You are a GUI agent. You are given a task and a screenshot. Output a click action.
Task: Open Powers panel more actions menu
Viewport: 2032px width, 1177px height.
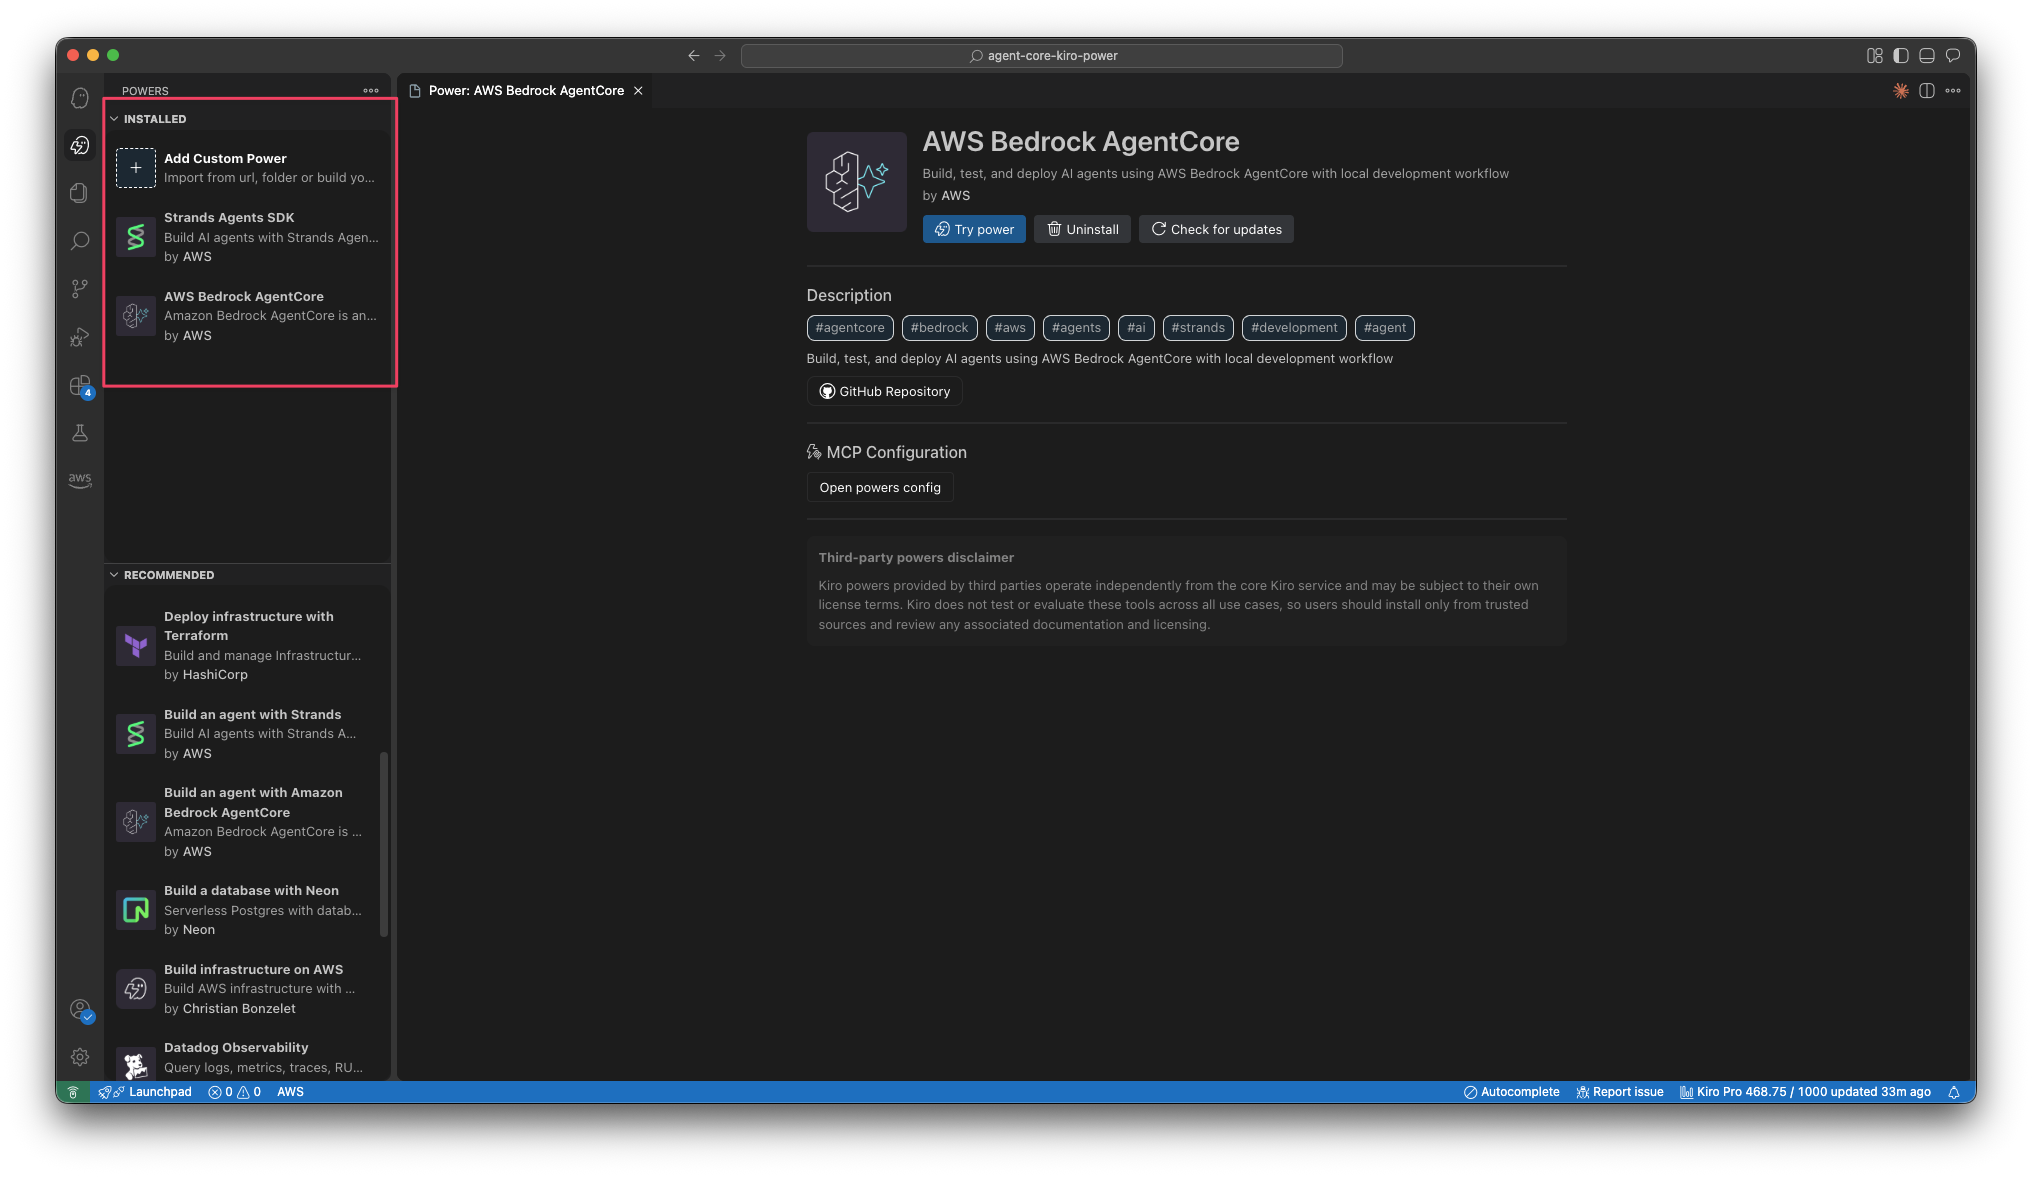tap(371, 91)
